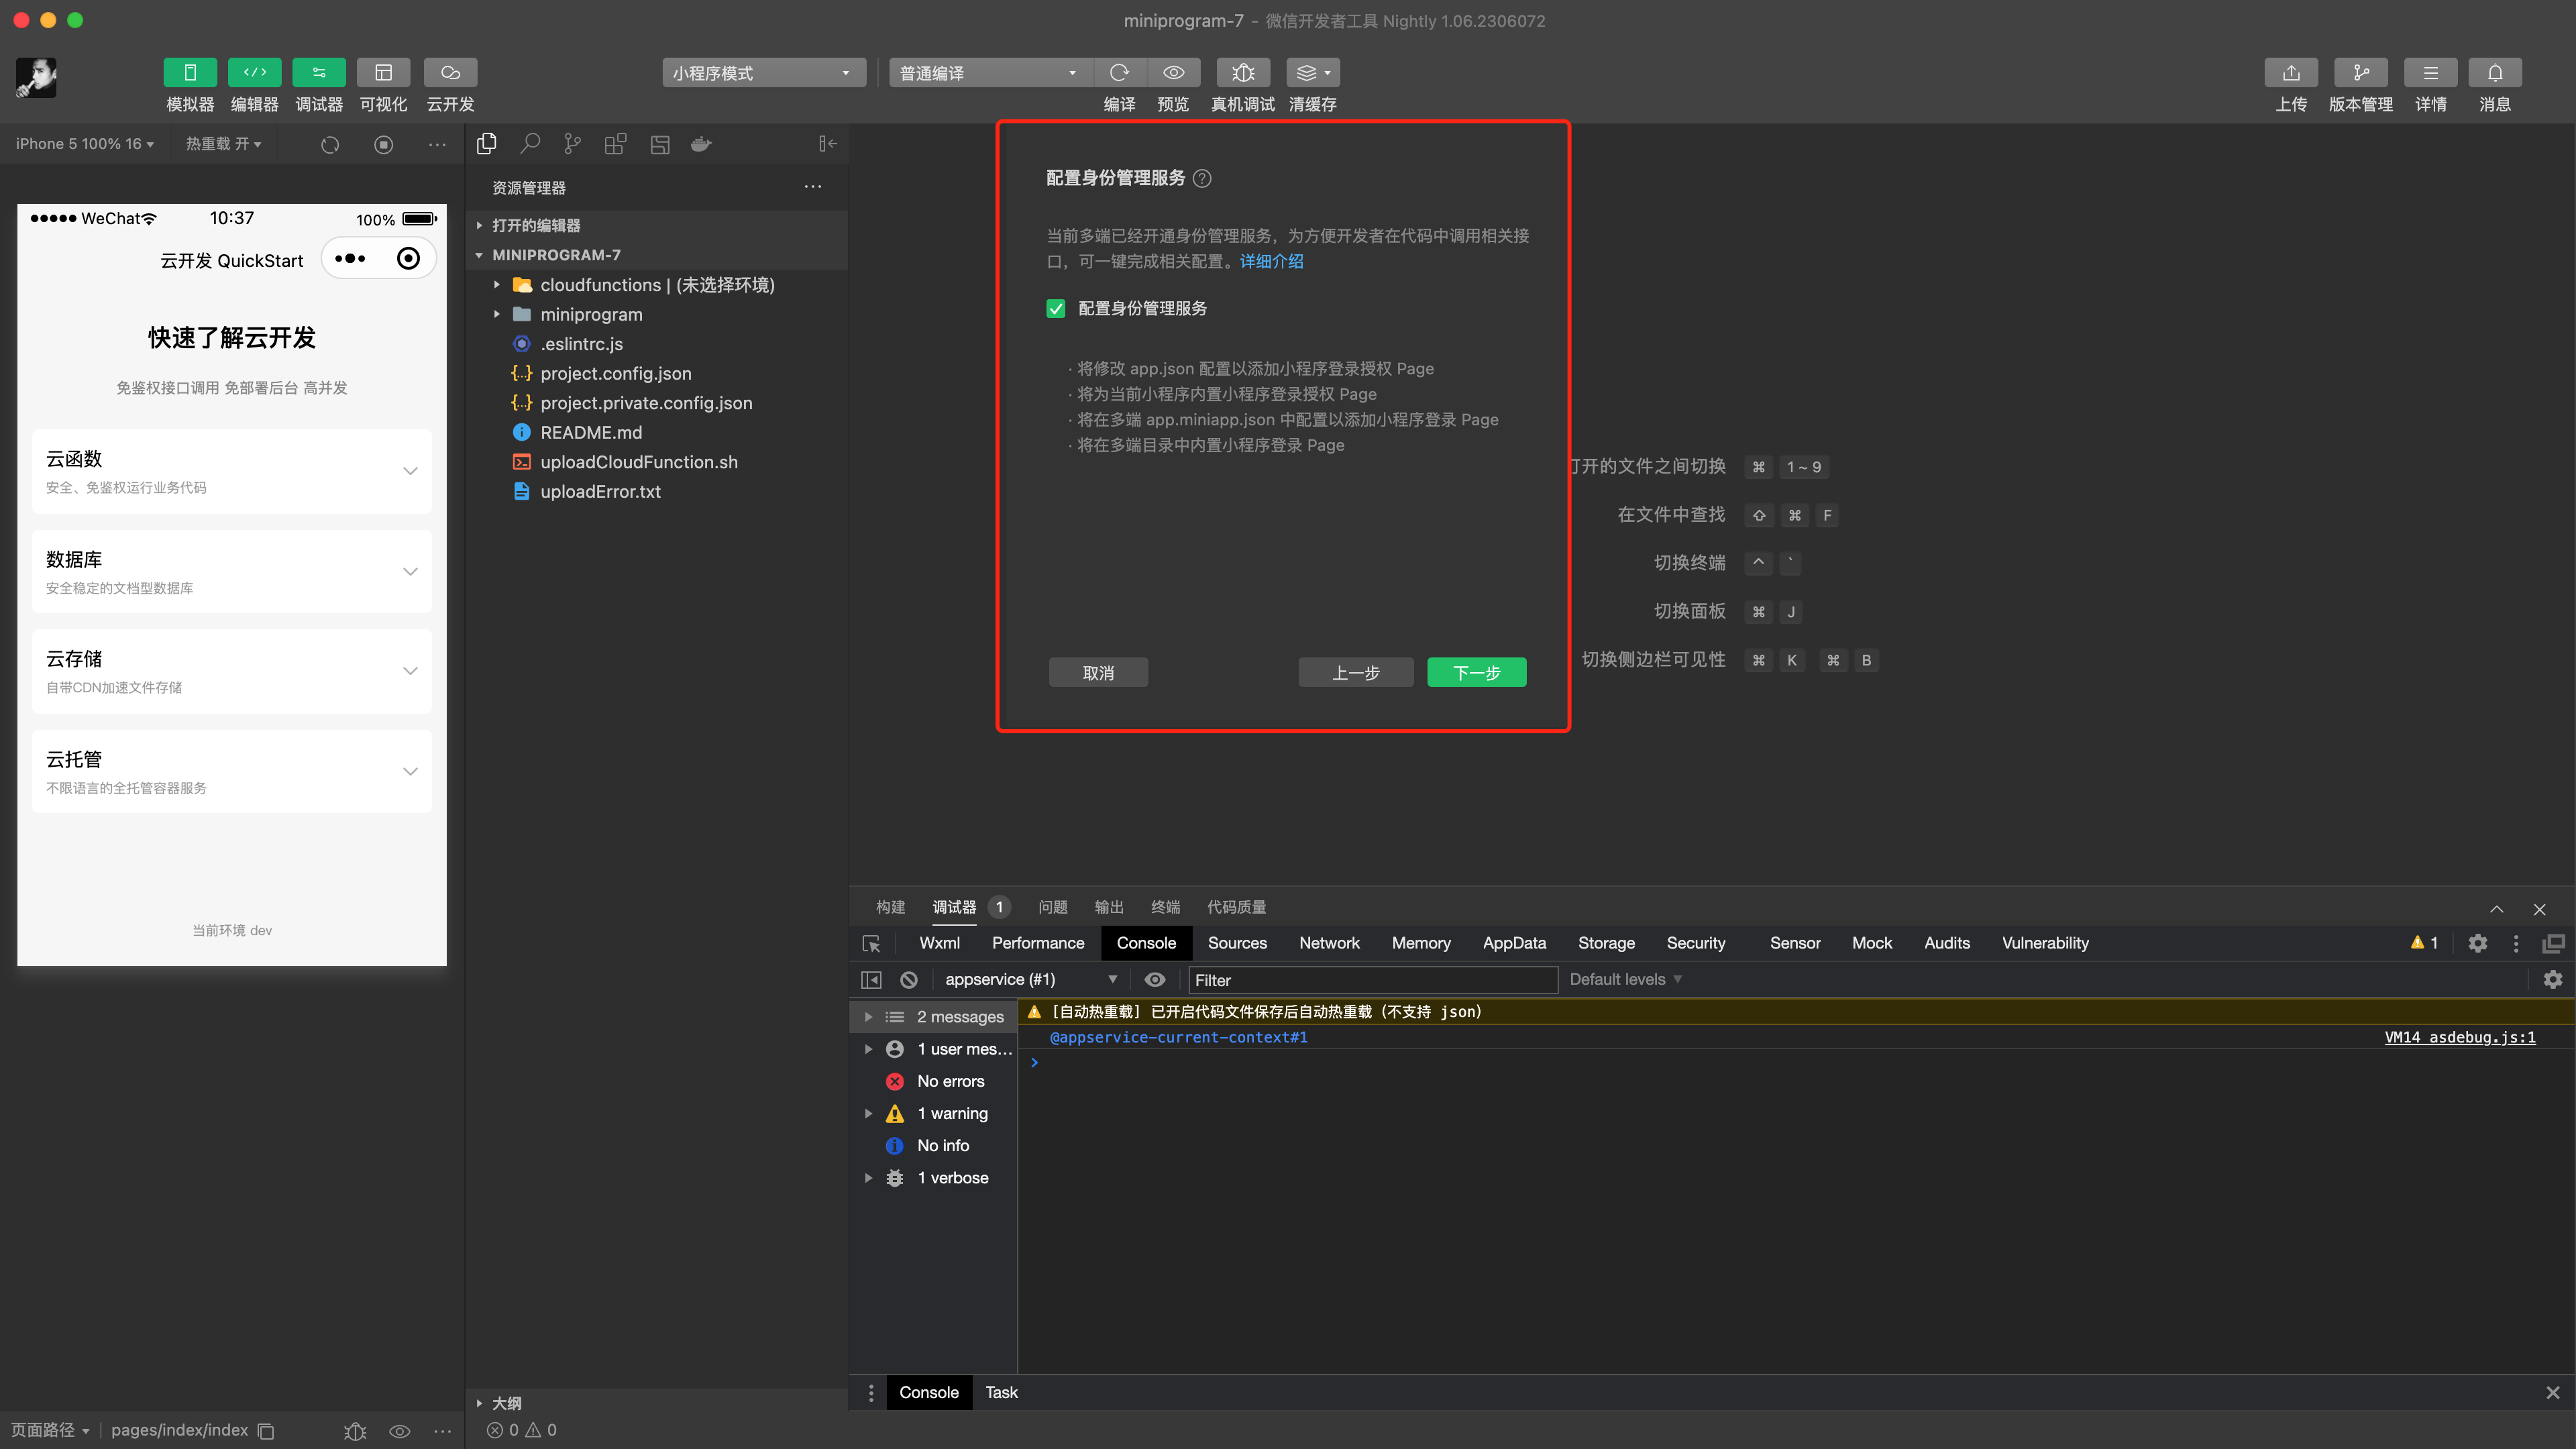Open the search icon in sidebar
This screenshot has width=2576, height=1449.
[530, 144]
